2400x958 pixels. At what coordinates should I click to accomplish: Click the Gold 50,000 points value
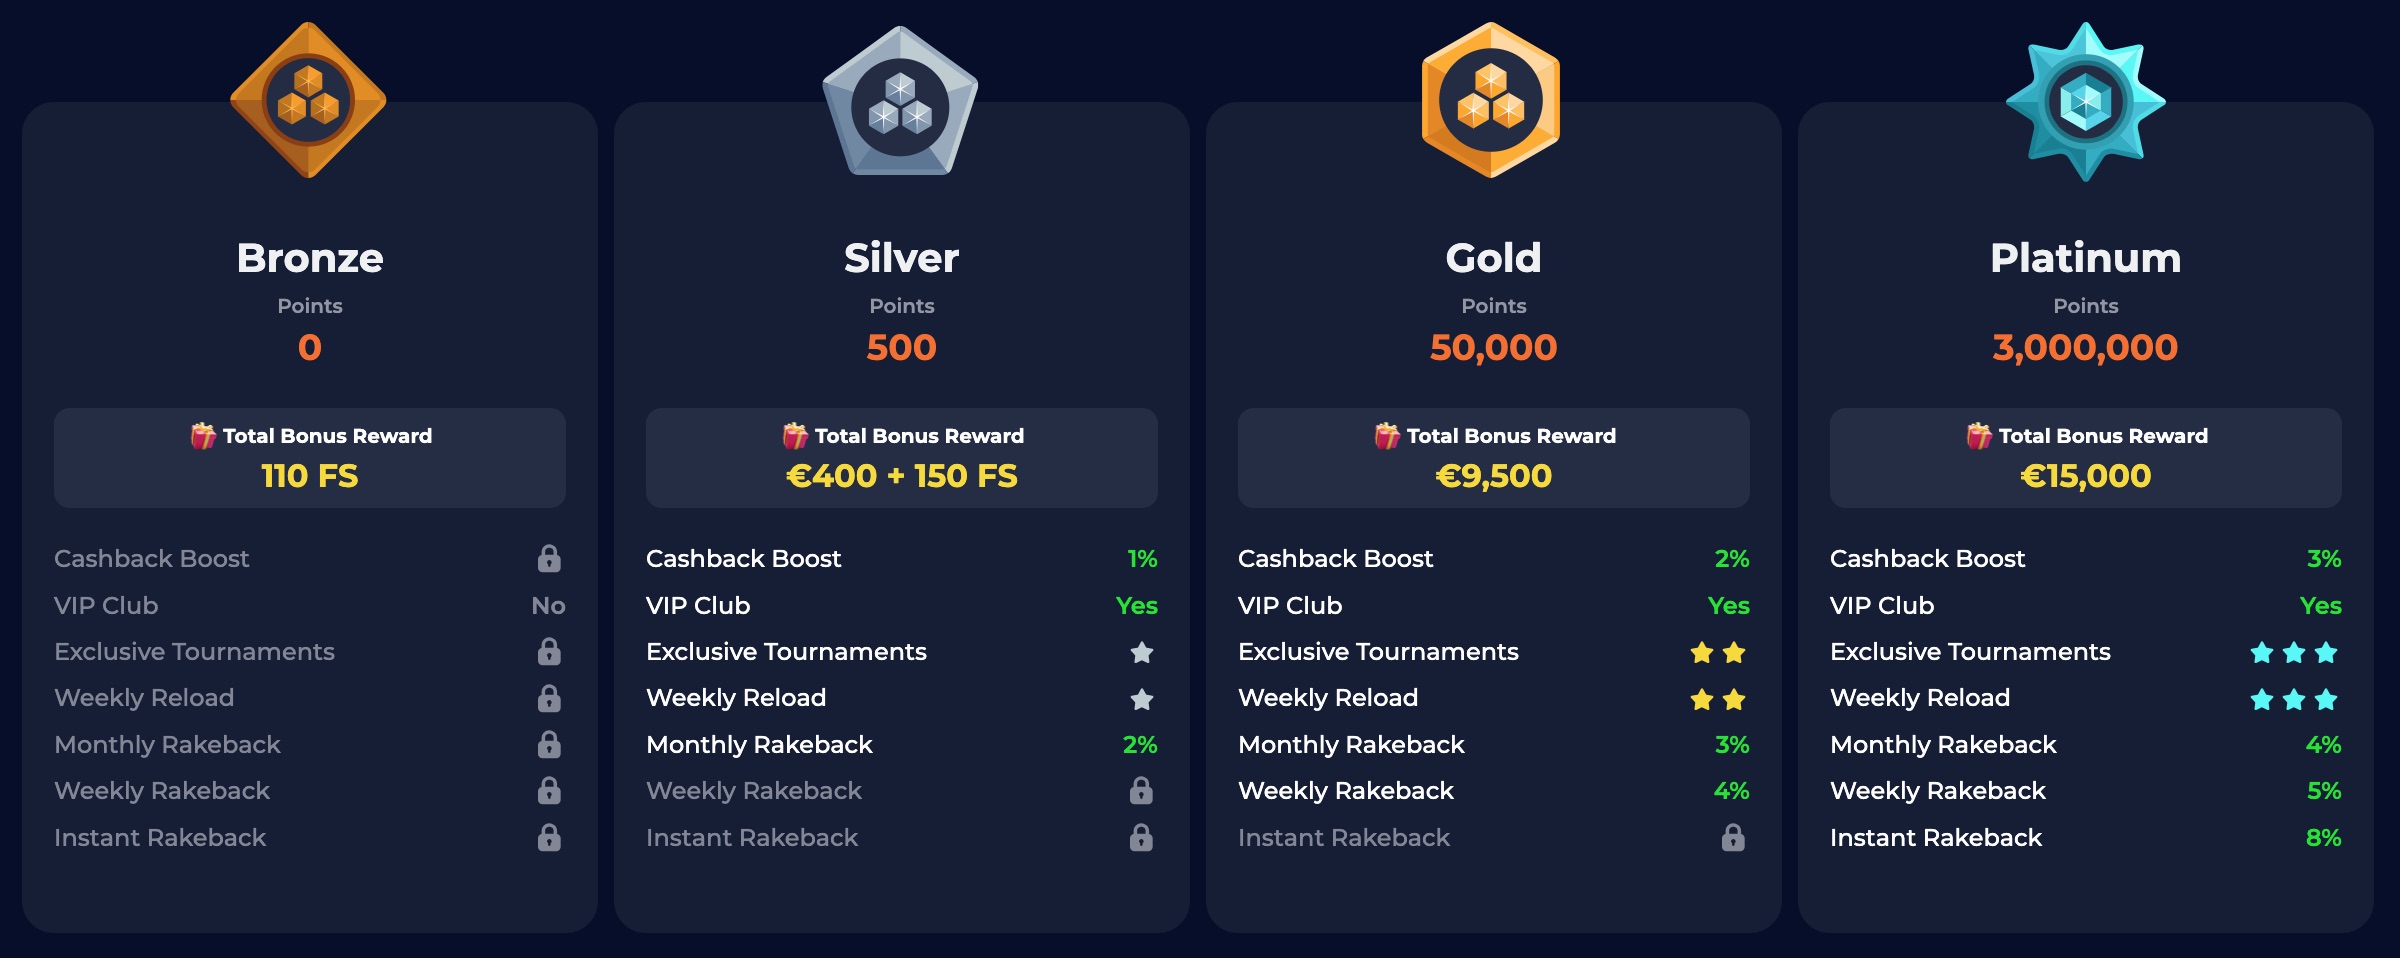coord(1494,347)
